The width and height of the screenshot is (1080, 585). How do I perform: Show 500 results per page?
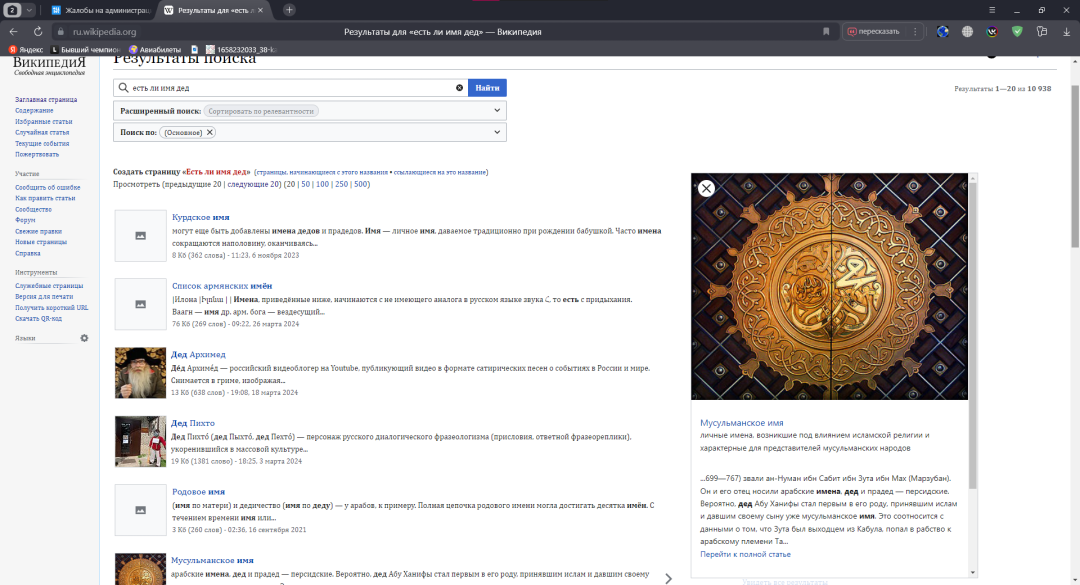pyautogui.click(x=360, y=184)
